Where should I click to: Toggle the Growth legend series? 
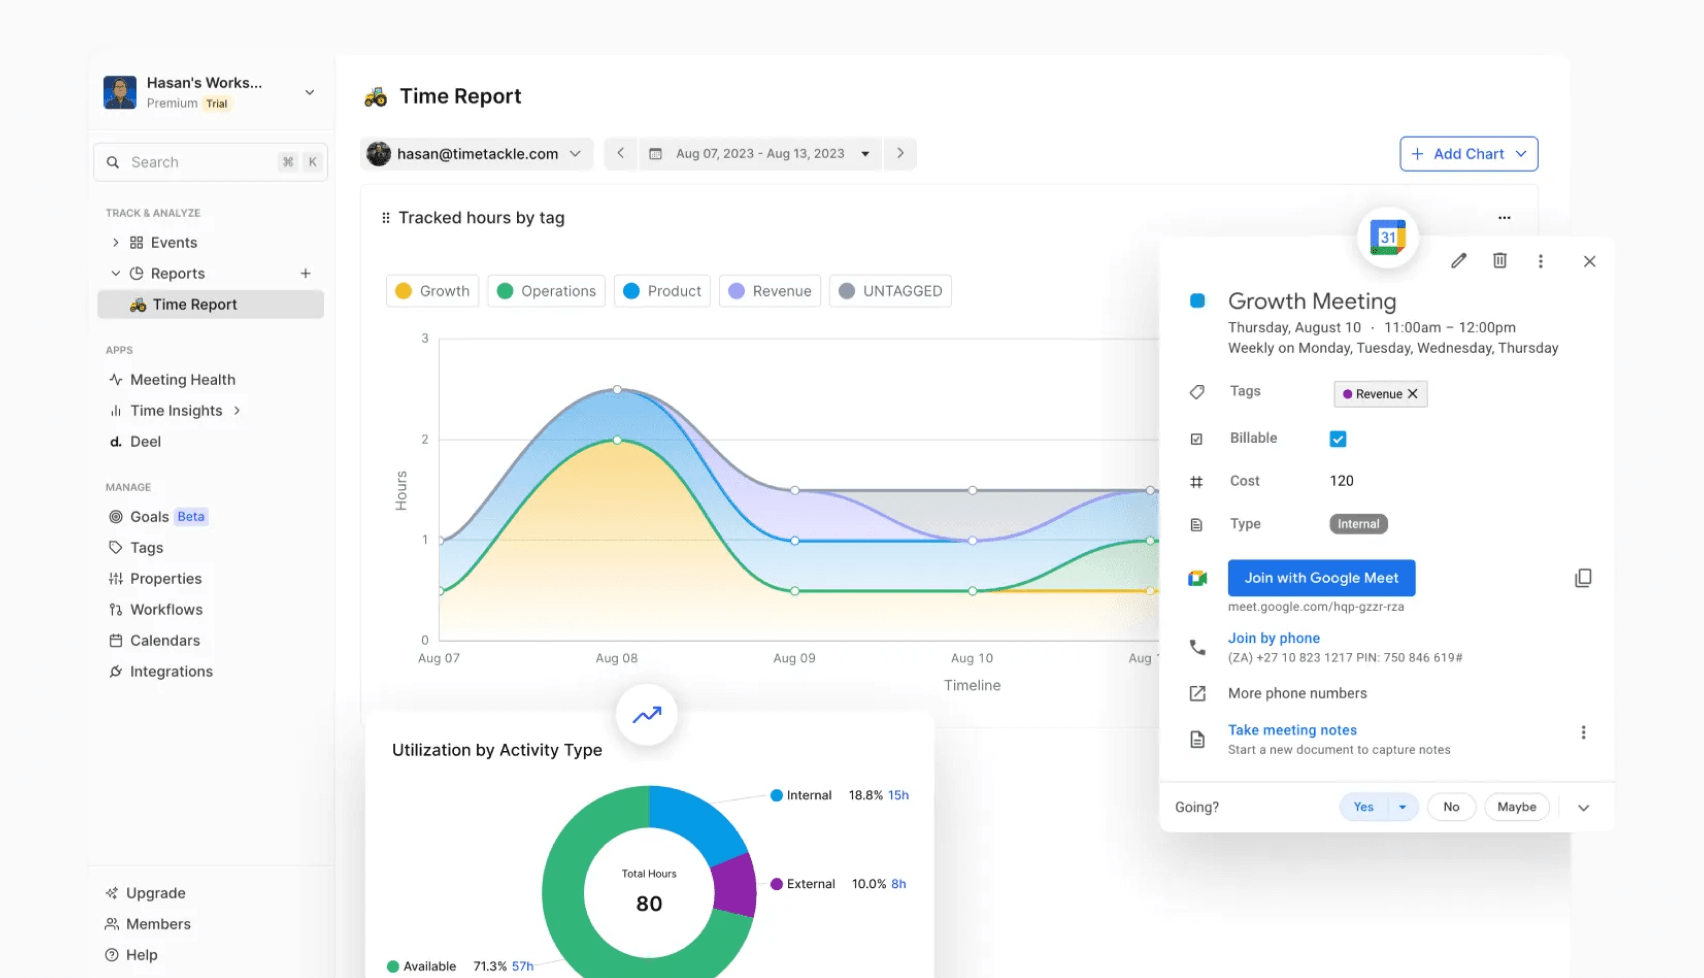(432, 291)
